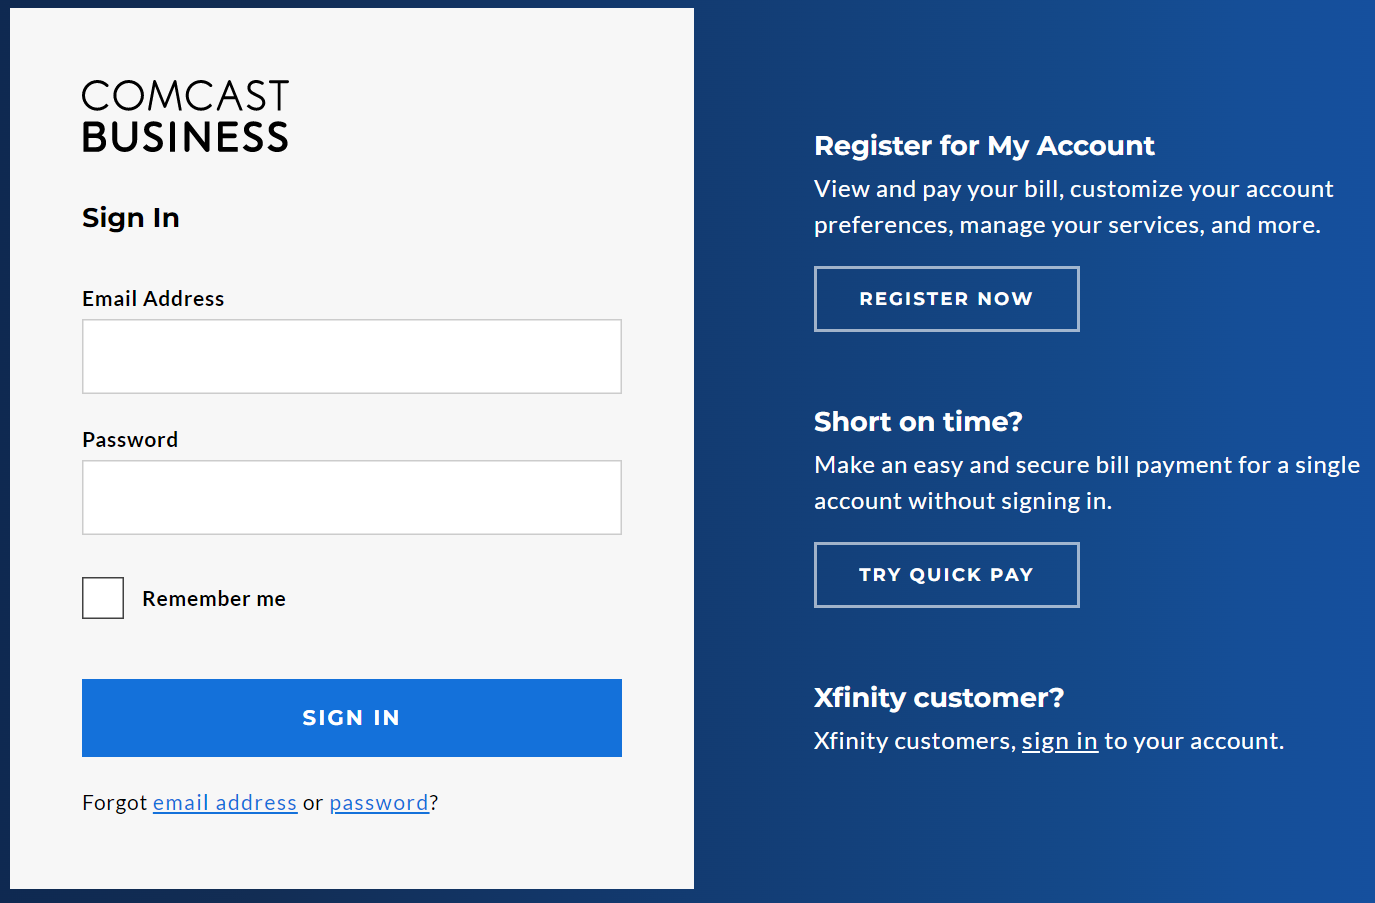Image resolution: width=1375 pixels, height=903 pixels.
Task: Select Try Quick Pay
Action: pos(946,574)
